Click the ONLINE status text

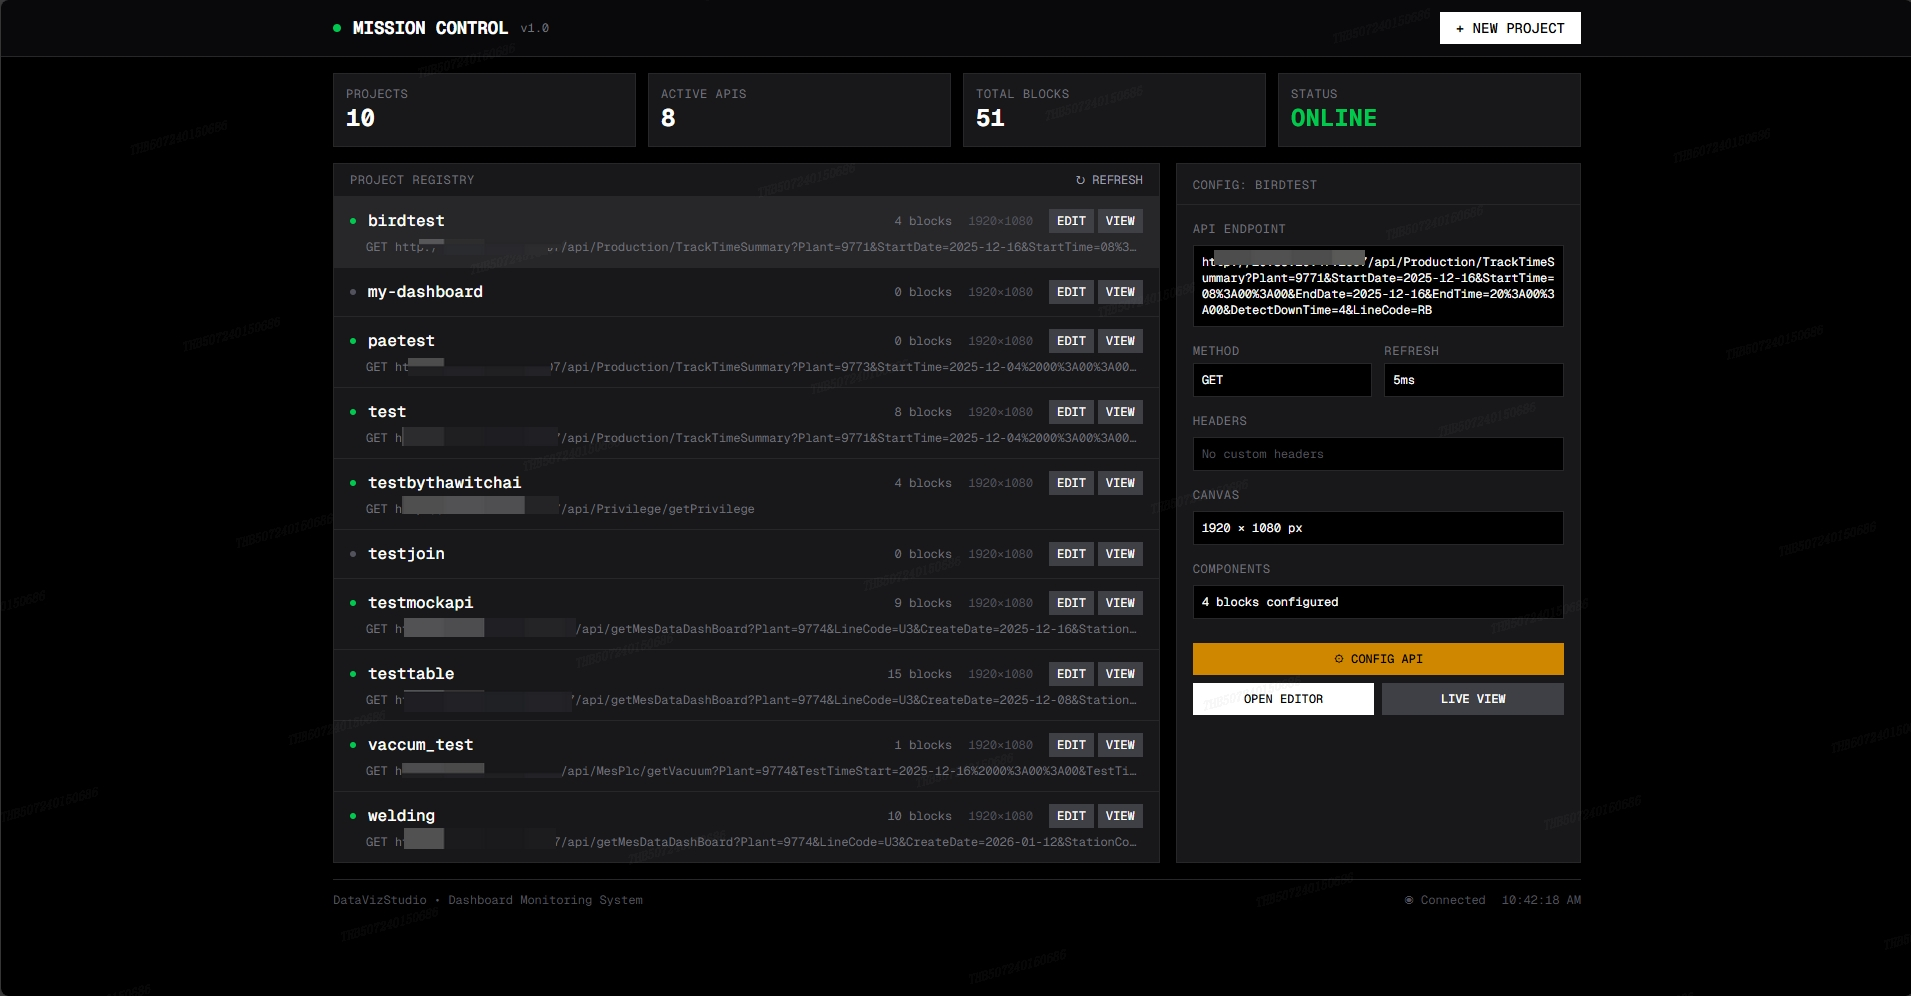pos(1333,118)
